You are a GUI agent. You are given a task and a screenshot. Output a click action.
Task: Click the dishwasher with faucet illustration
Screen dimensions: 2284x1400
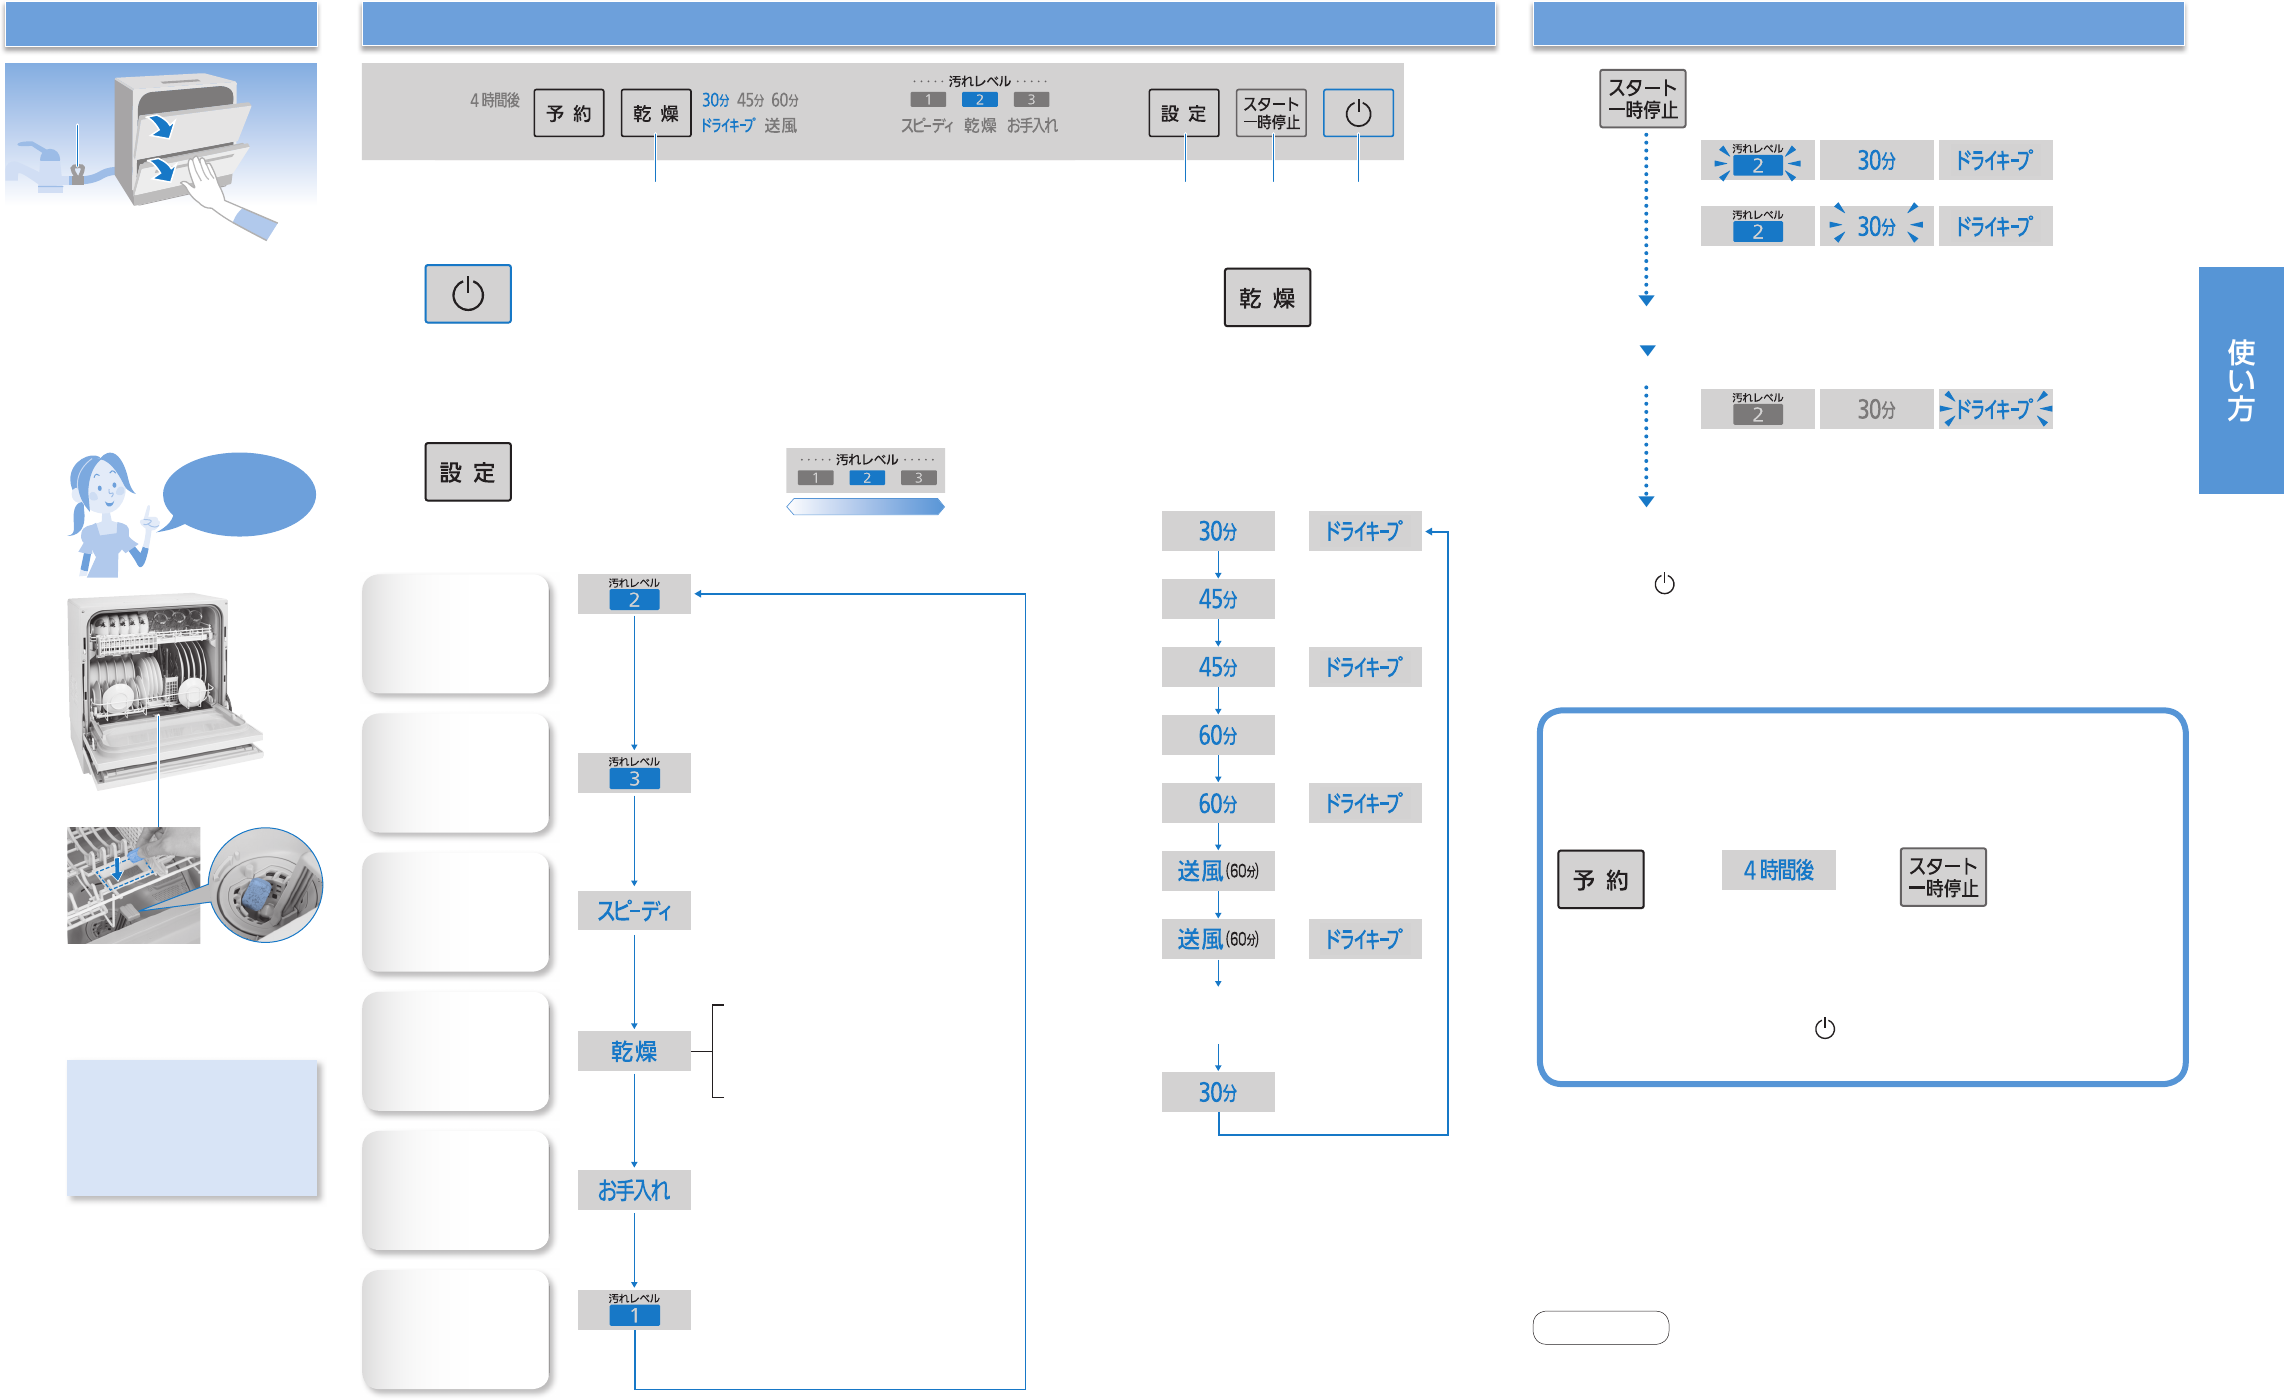pos(161,150)
